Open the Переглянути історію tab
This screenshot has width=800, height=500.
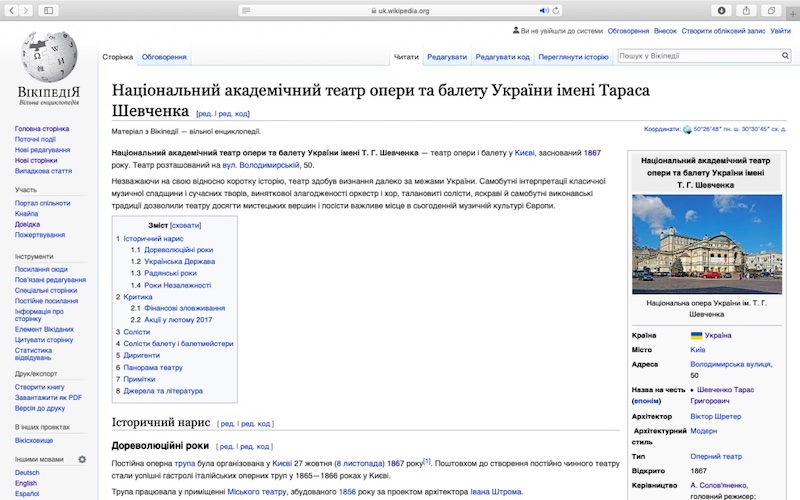(573, 57)
